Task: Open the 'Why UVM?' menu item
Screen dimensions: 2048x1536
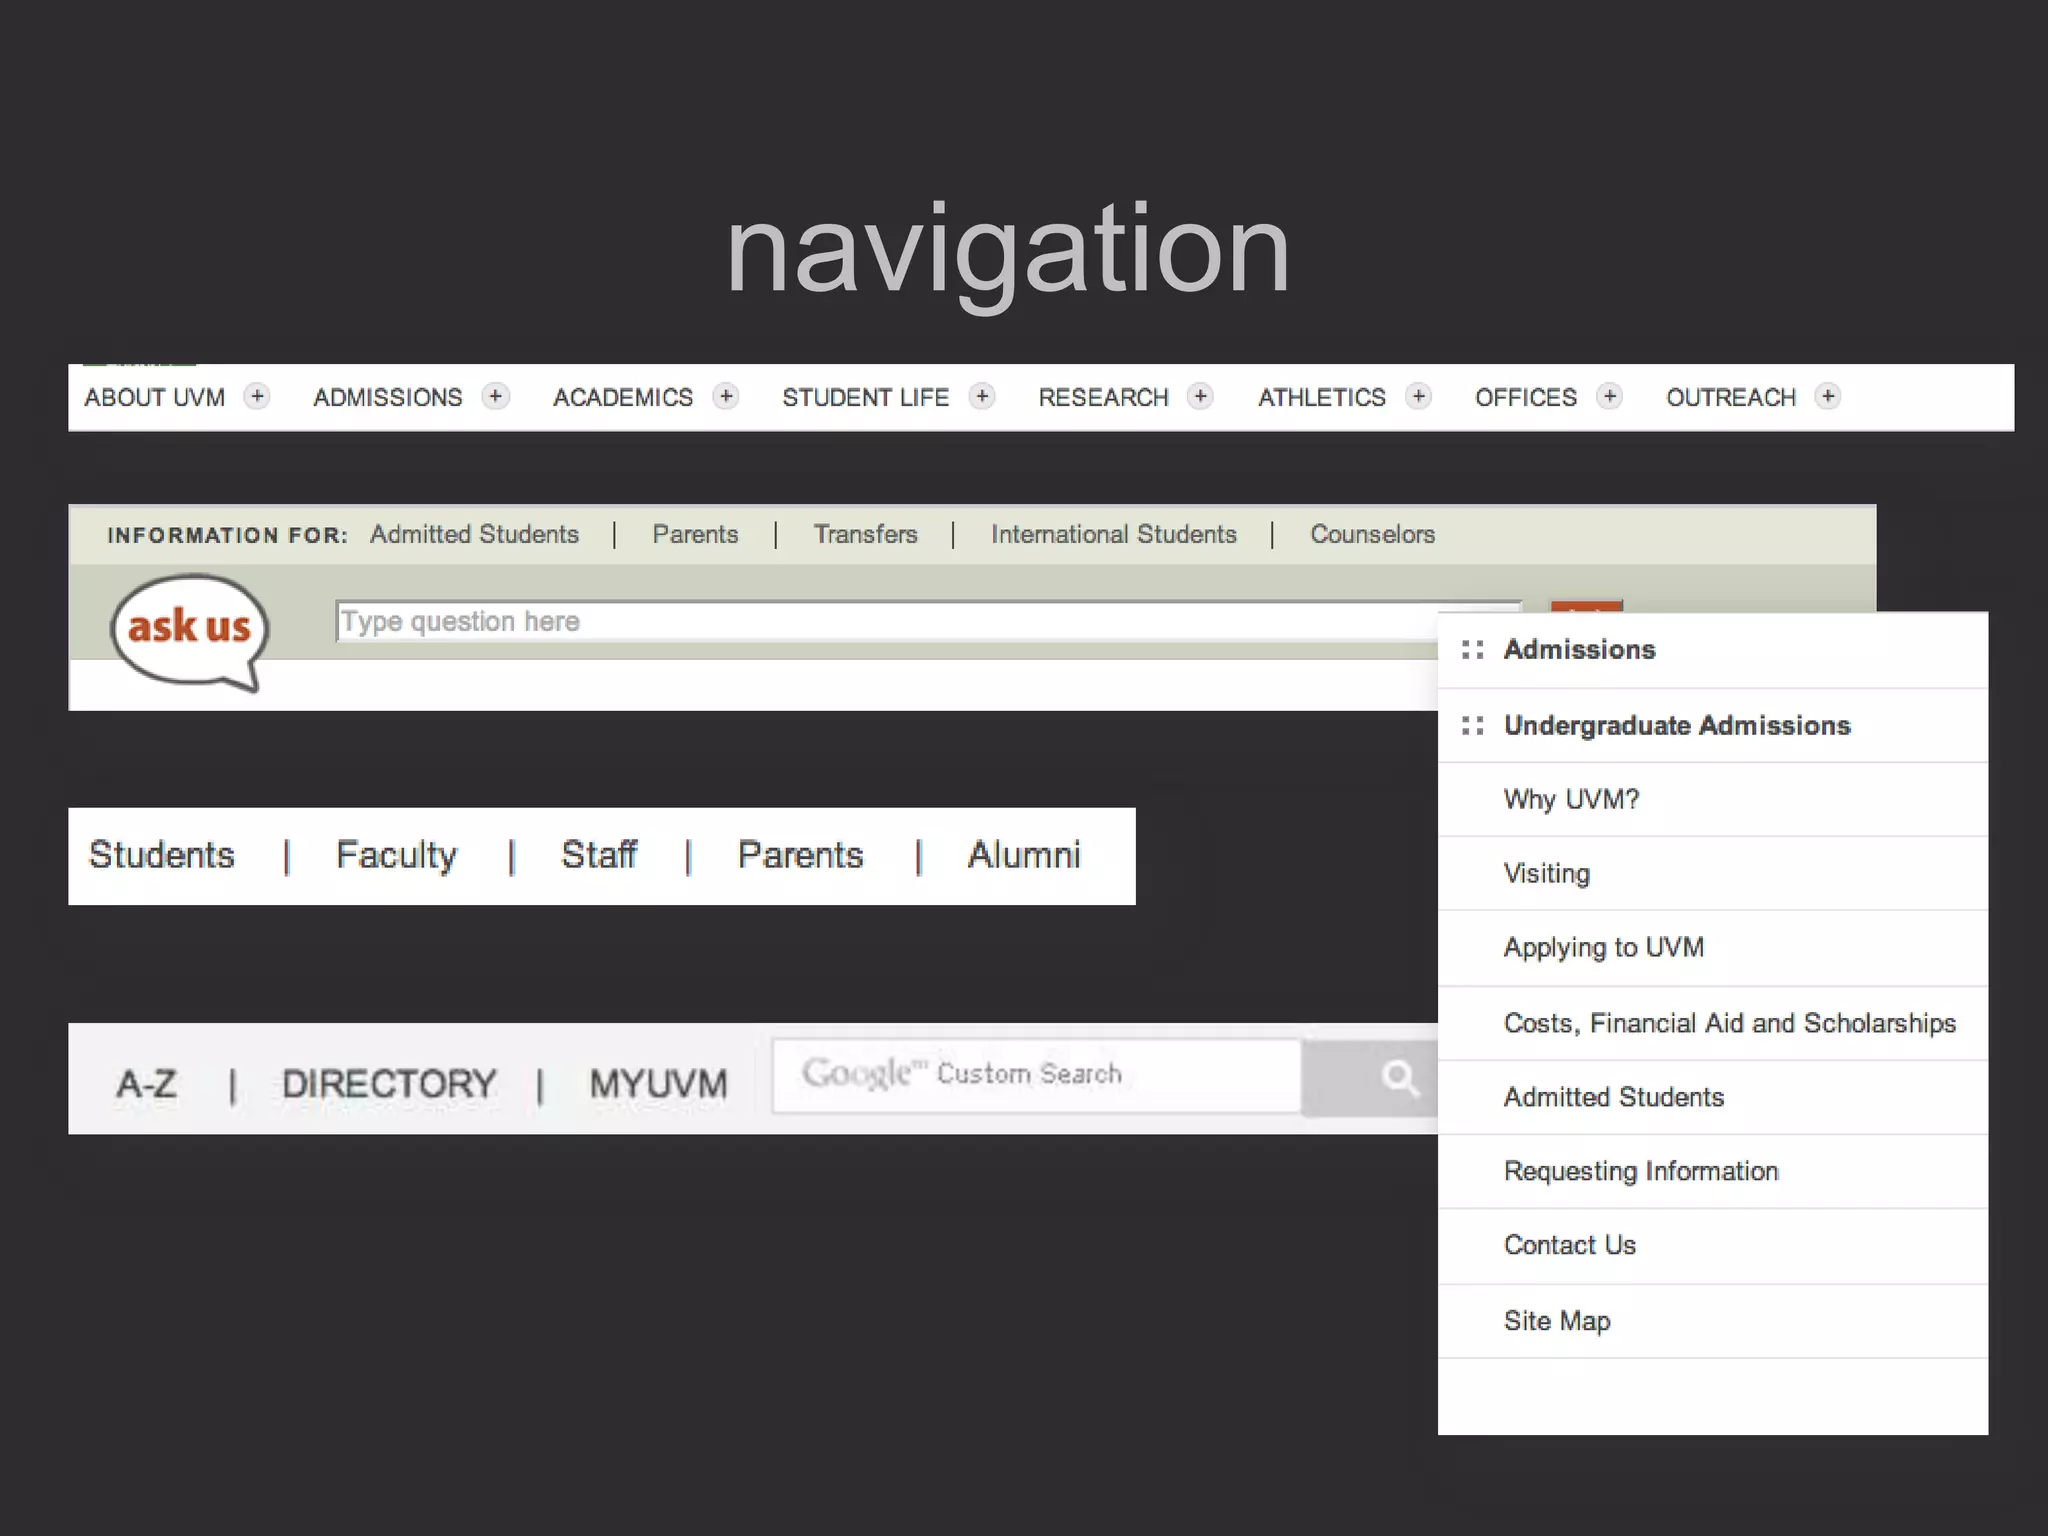Action: (1571, 799)
